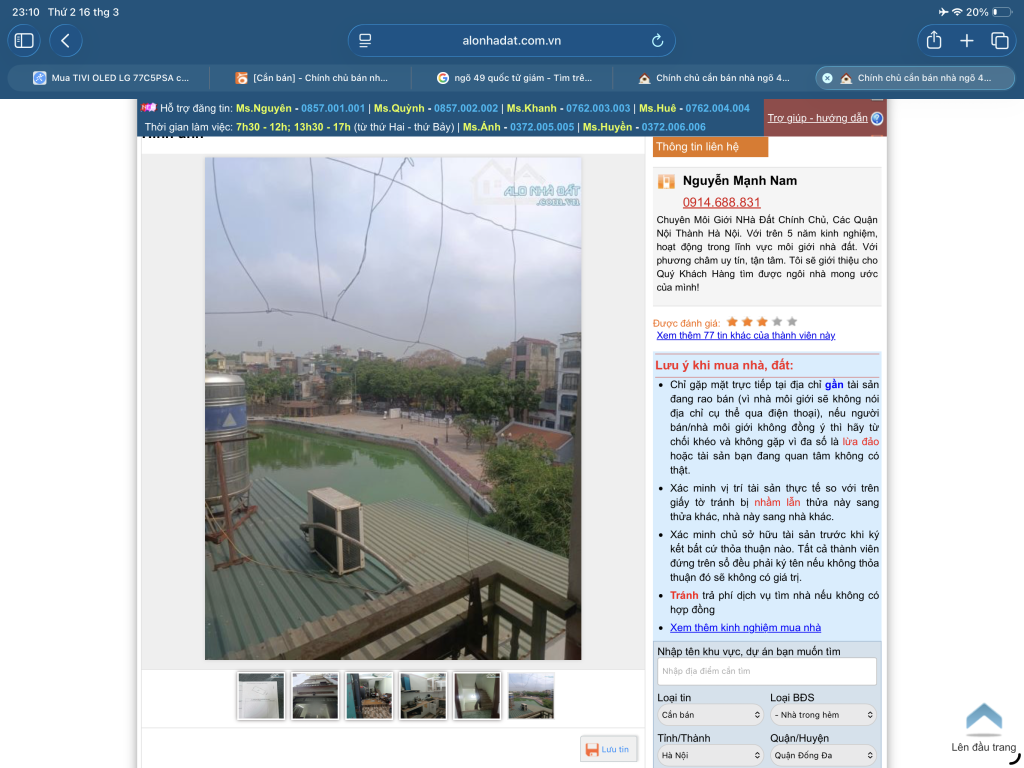Open the Share sheet icon
Image resolution: width=1024 pixels, height=768 pixels.
tap(934, 40)
